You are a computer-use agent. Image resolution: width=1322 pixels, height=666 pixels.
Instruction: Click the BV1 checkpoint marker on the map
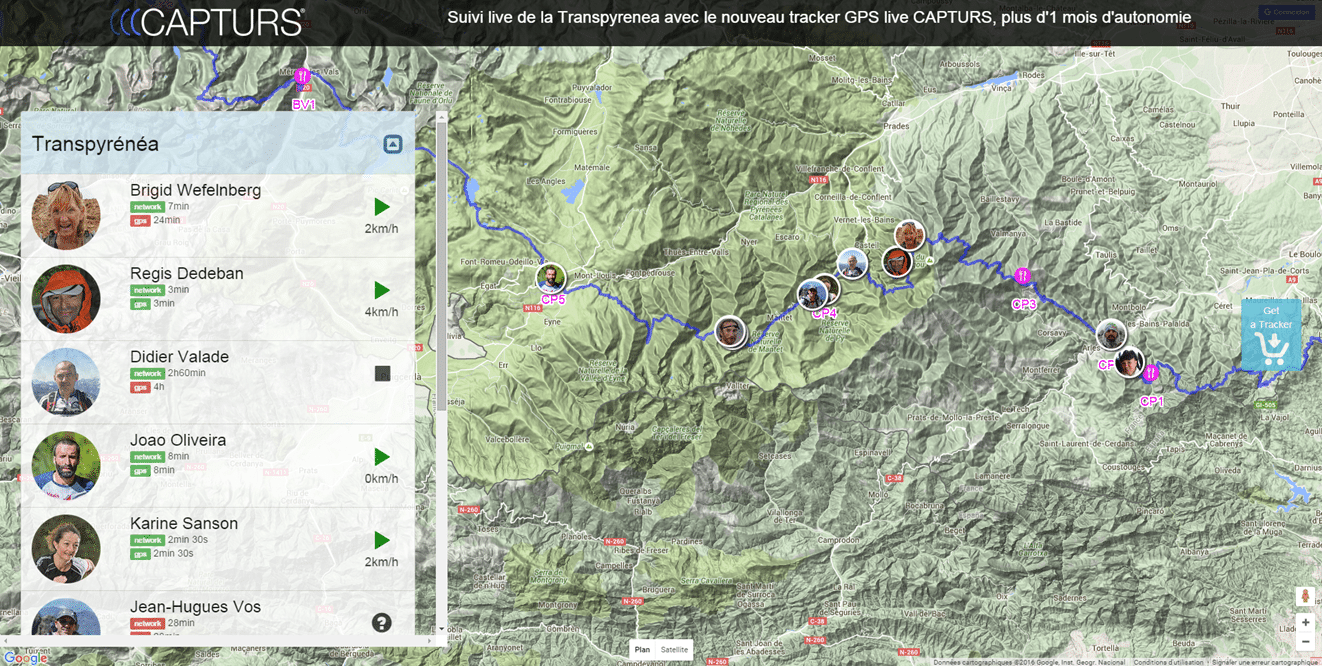(x=302, y=78)
